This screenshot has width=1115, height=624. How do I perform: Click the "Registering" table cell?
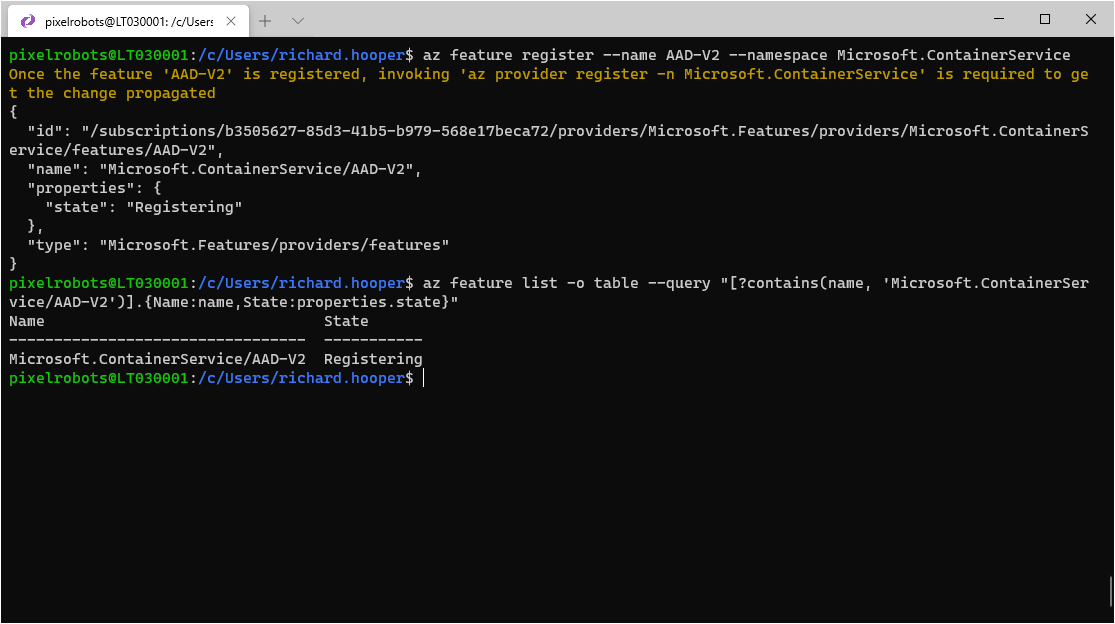pyautogui.click(x=373, y=359)
